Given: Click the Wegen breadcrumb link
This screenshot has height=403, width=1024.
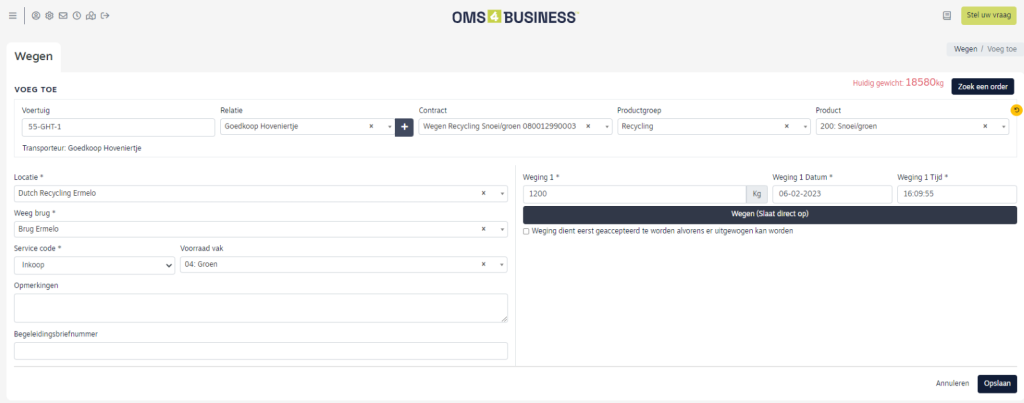Looking at the screenshot, I should click(965, 49).
